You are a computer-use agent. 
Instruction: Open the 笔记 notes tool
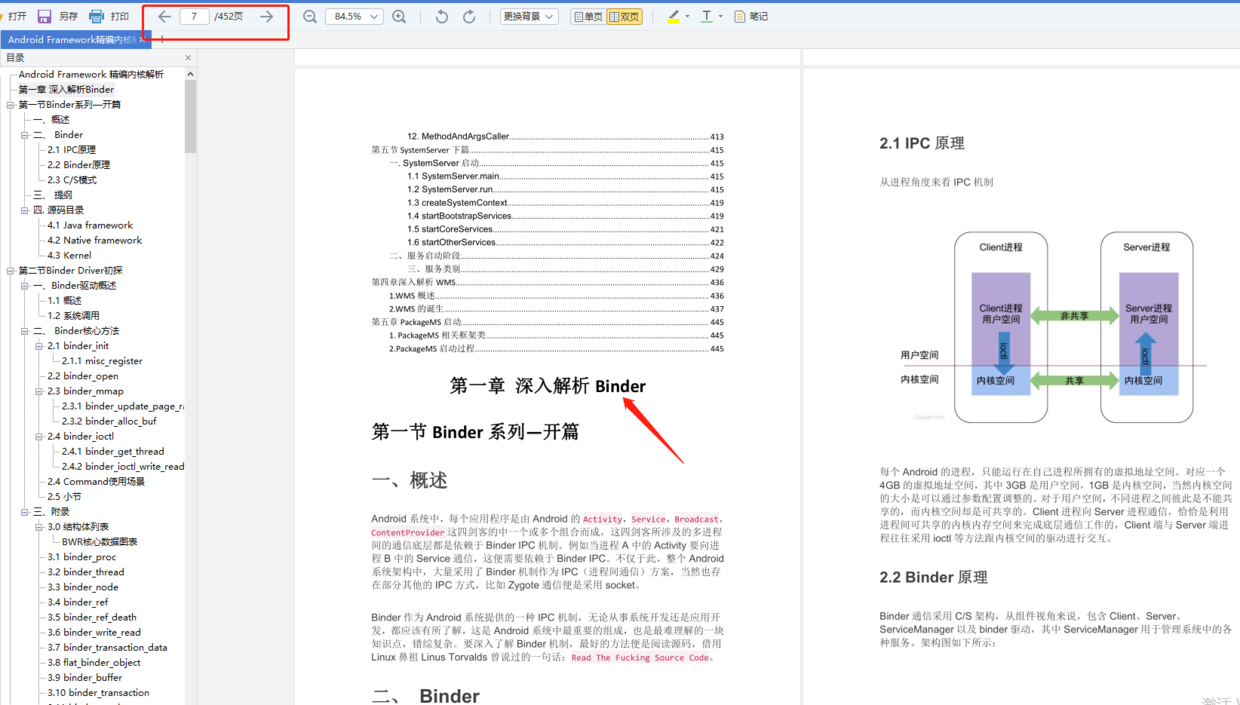pos(751,16)
